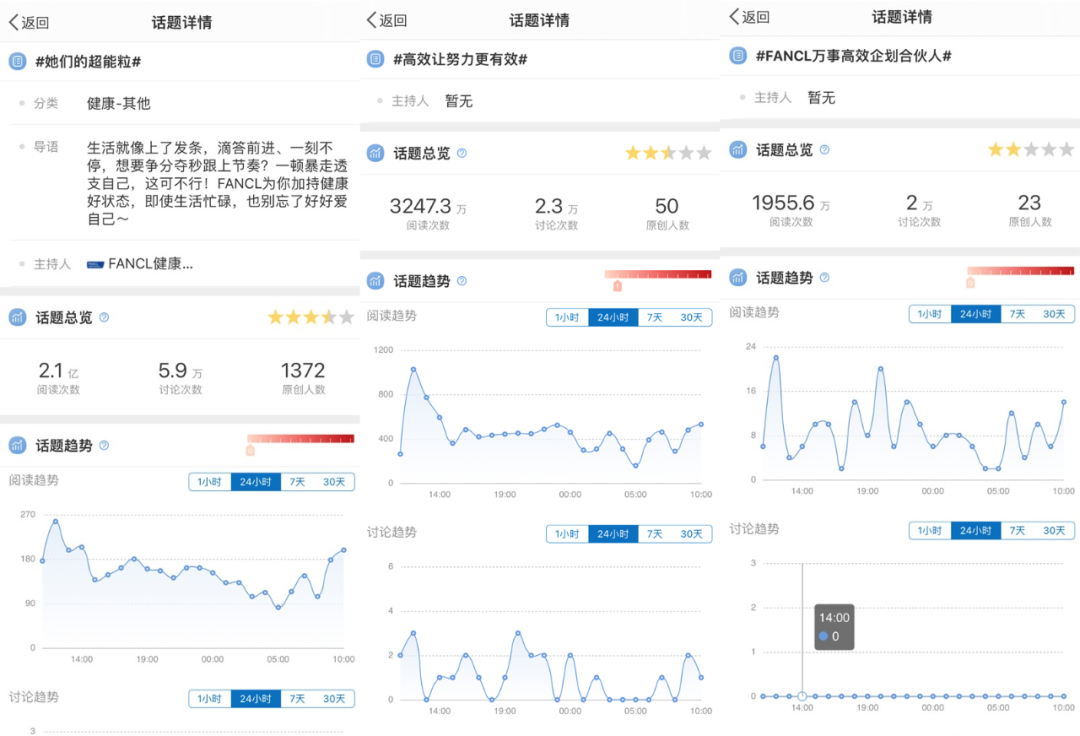Click the heat level slider marker in middle panel
Screen dimensions: 1080x736
(617, 285)
